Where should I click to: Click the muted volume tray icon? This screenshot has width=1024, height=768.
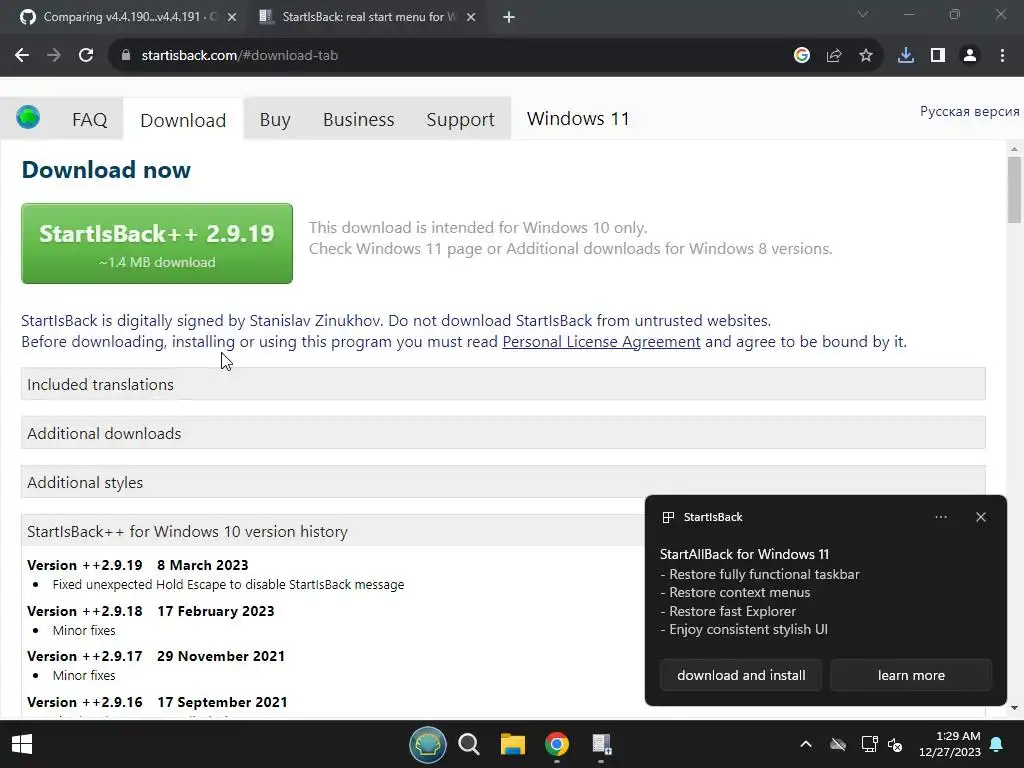pyautogui.click(x=895, y=744)
